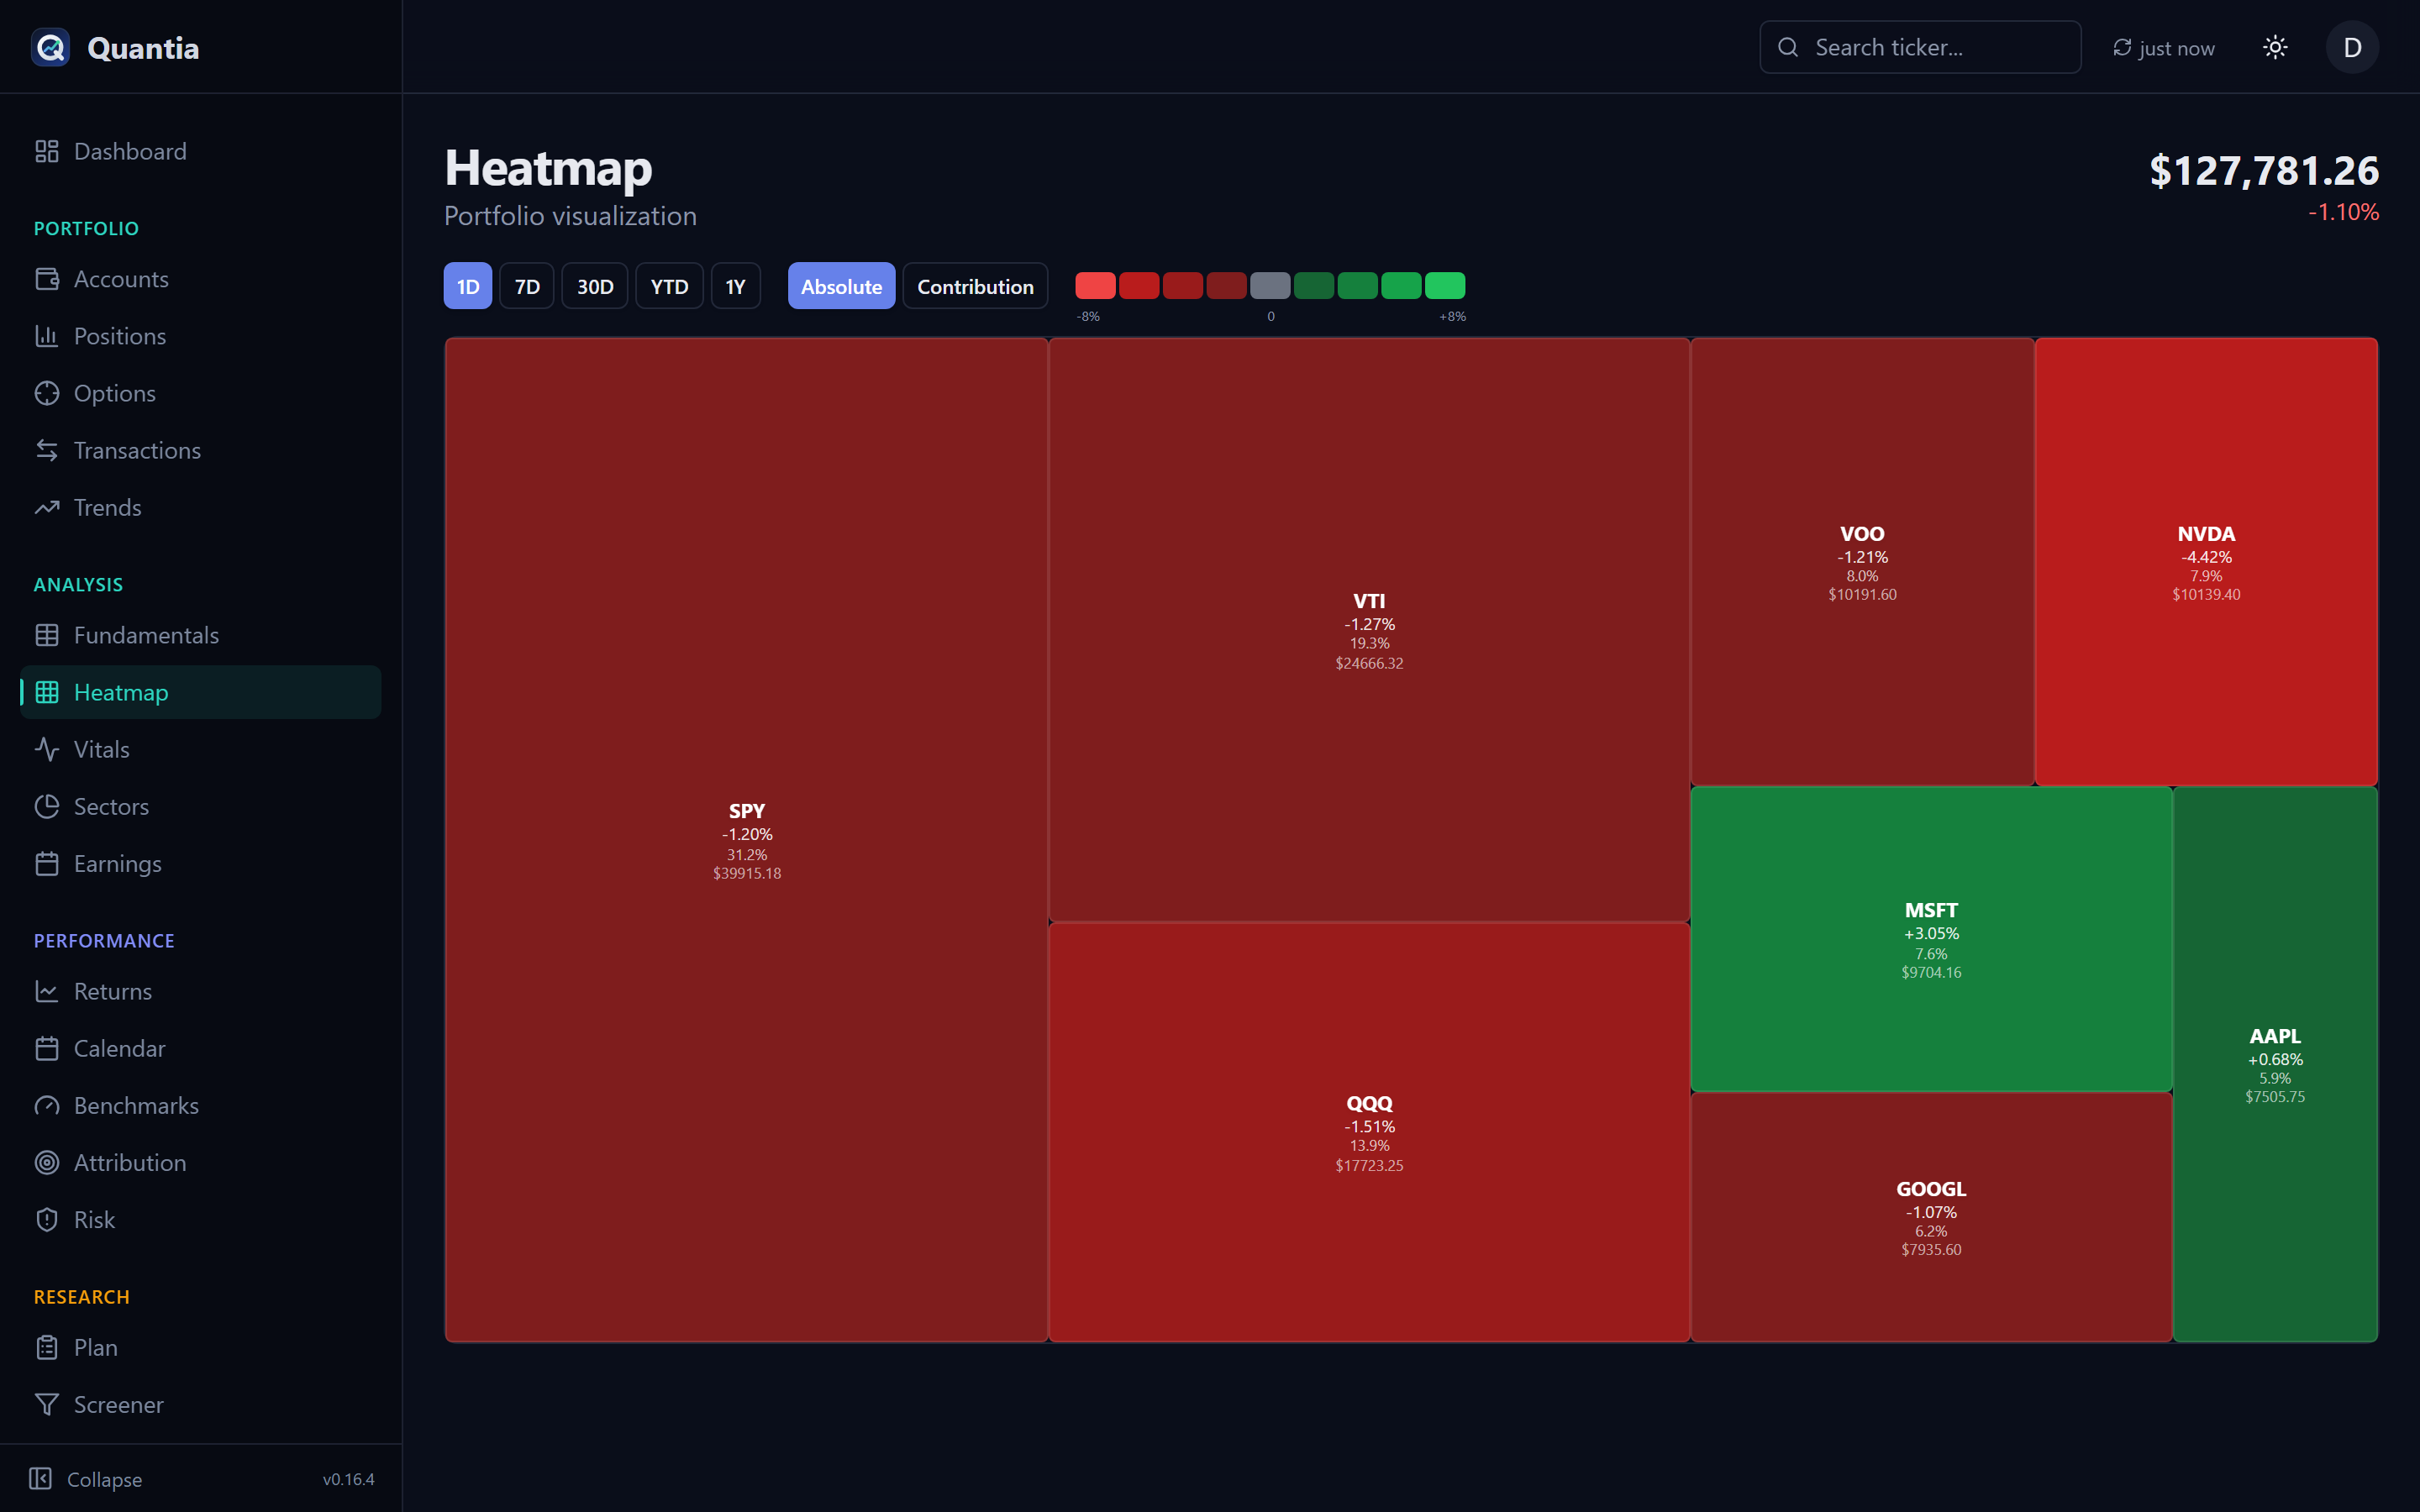Click the Options circle icon
This screenshot has width=2420, height=1512.
(47, 393)
